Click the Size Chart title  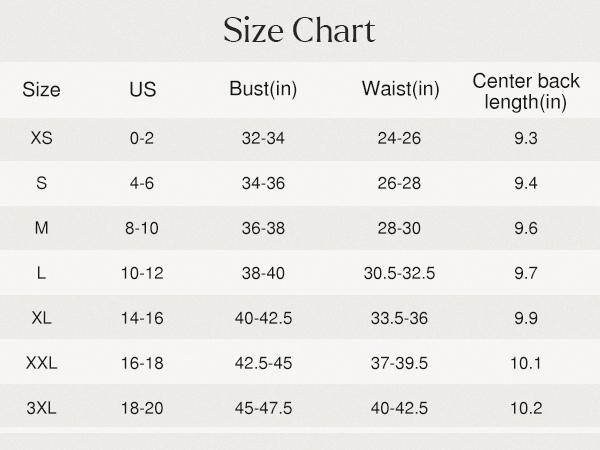(299, 30)
